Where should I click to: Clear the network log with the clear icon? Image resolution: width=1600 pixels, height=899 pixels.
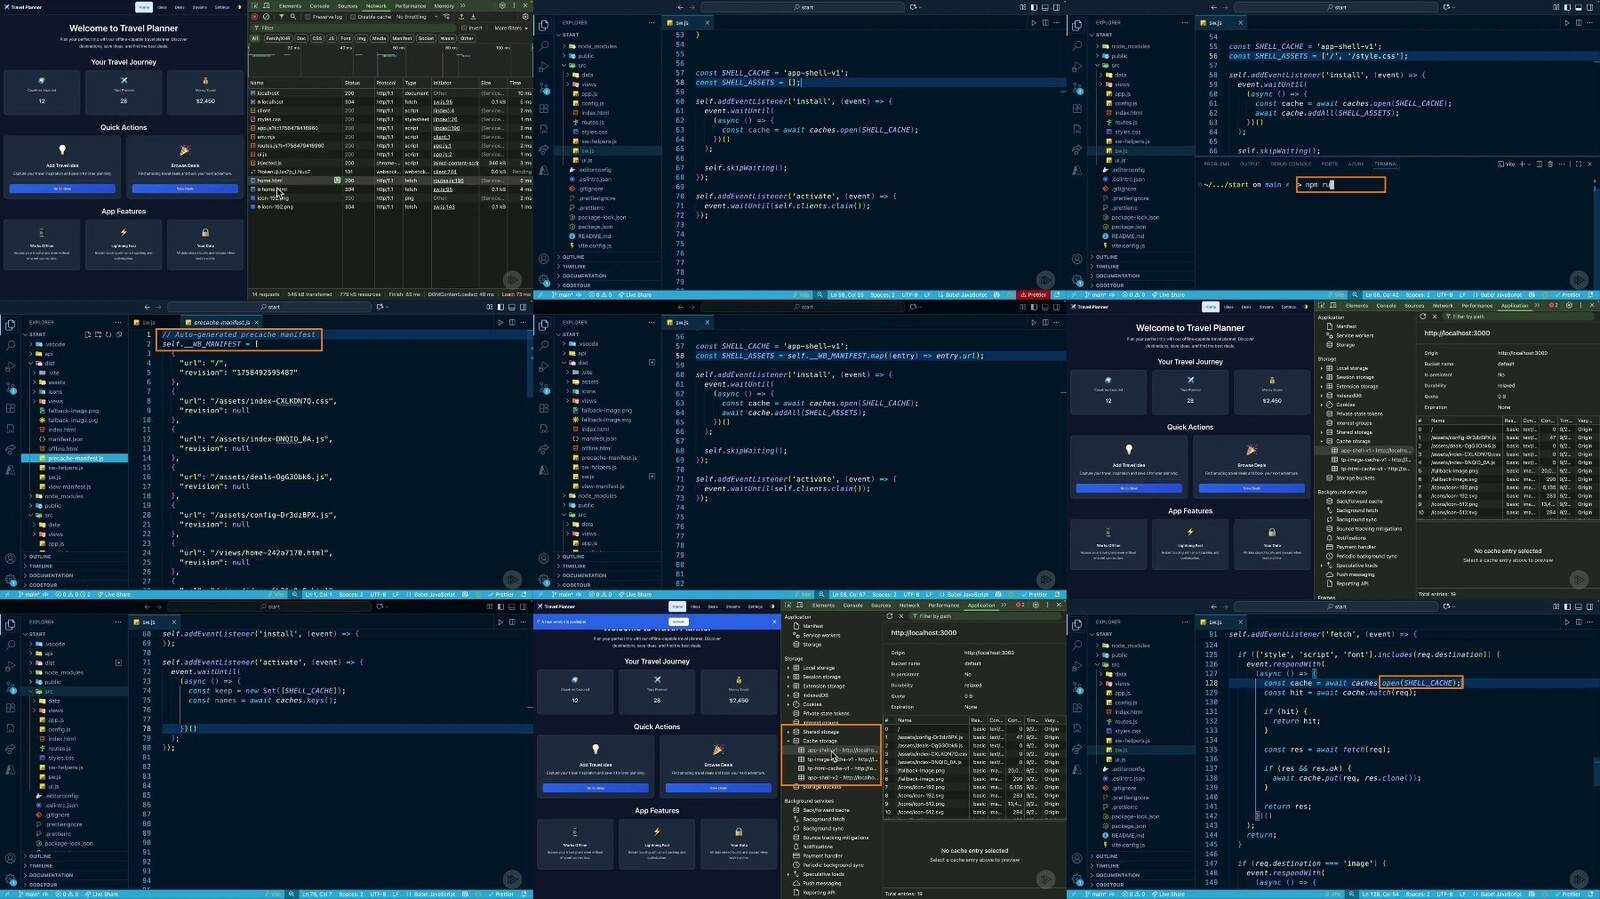click(266, 17)
